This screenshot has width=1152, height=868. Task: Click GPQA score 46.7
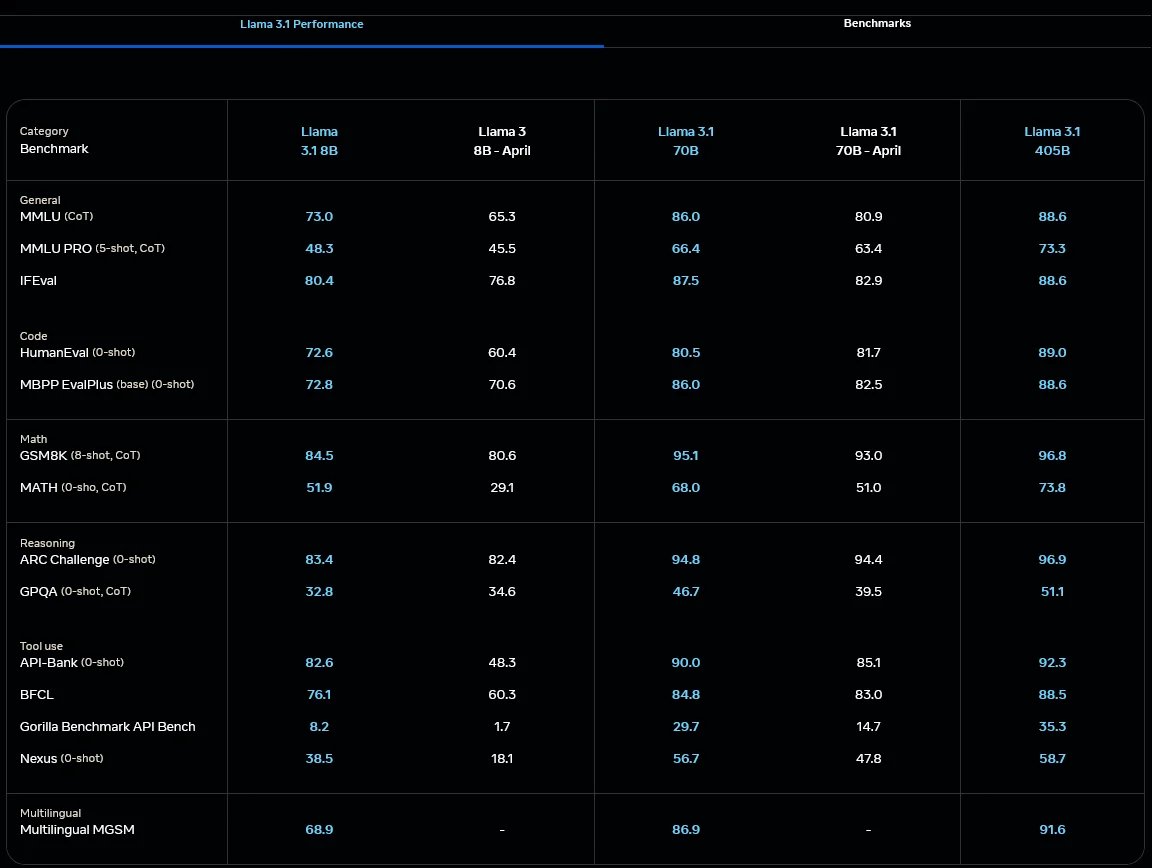point(685,592)
